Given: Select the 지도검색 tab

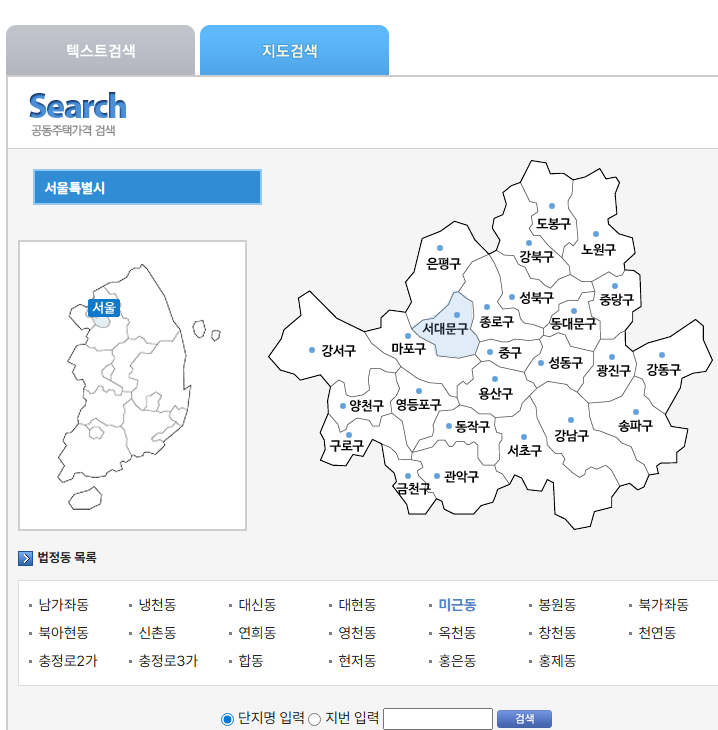Looking at the screenshot, I should click(294, 50).
